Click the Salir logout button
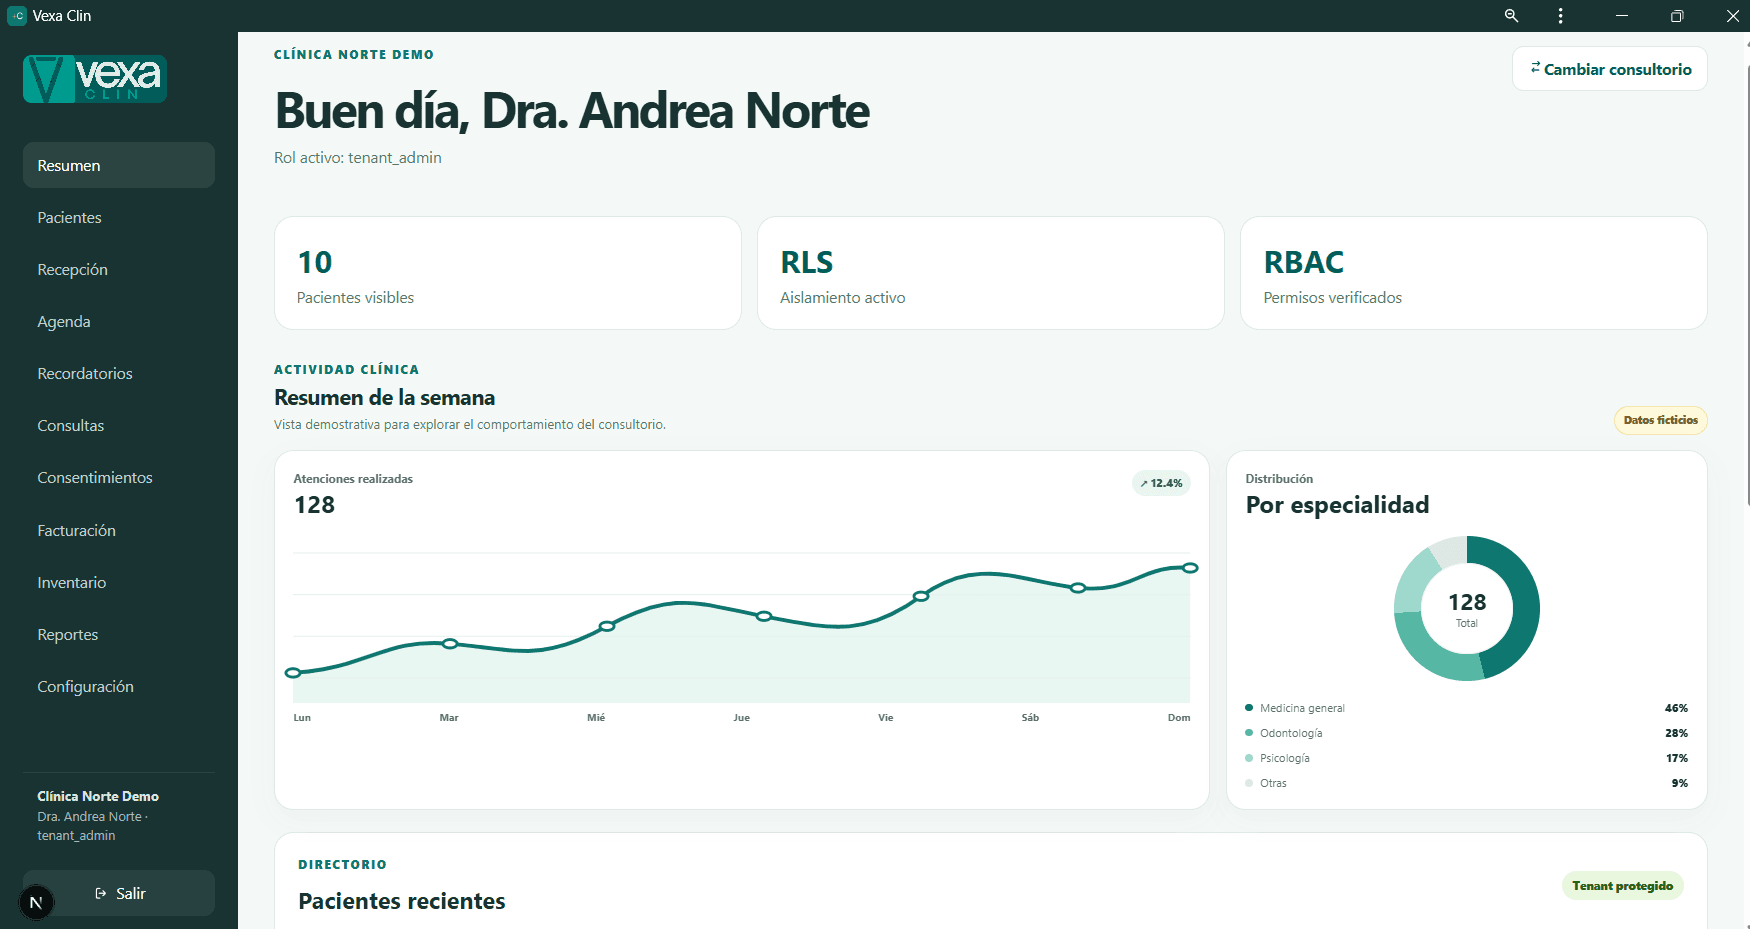1750x929 pixels. click(x=119, y=893)
